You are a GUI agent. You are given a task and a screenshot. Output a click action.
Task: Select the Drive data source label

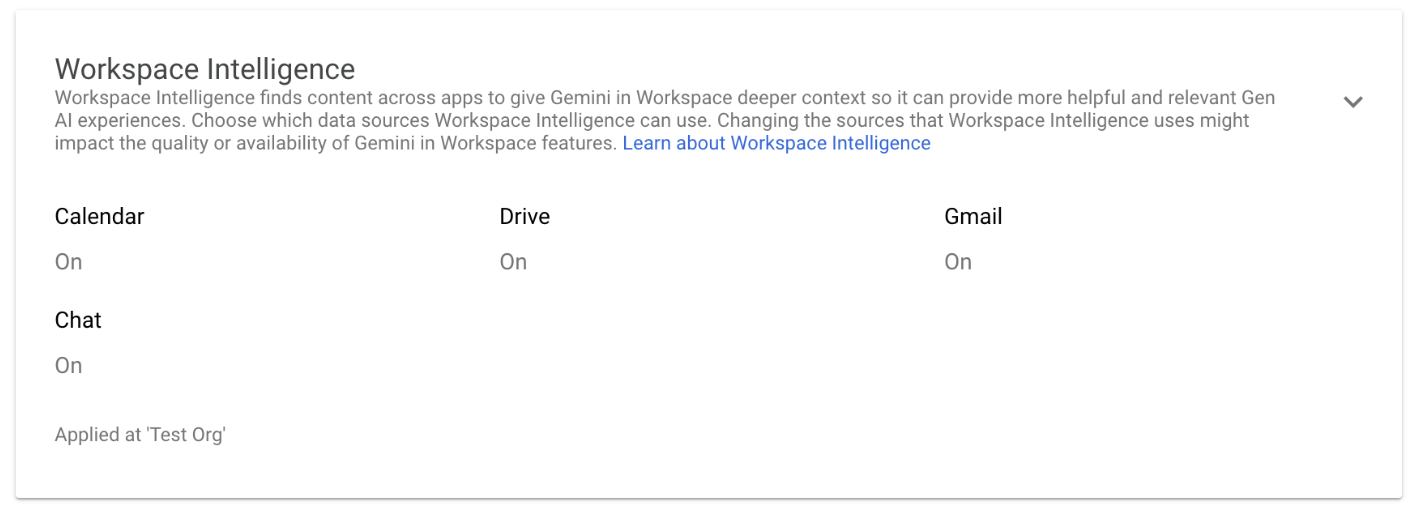[x=525, y=216]
